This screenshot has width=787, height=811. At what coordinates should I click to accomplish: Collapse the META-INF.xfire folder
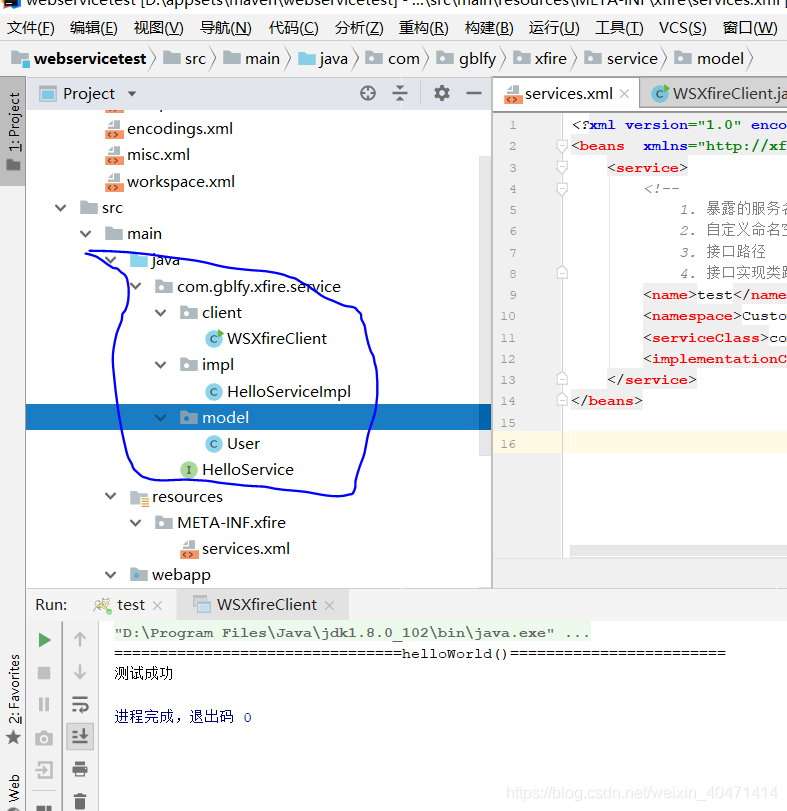click(x=136, y=522)
